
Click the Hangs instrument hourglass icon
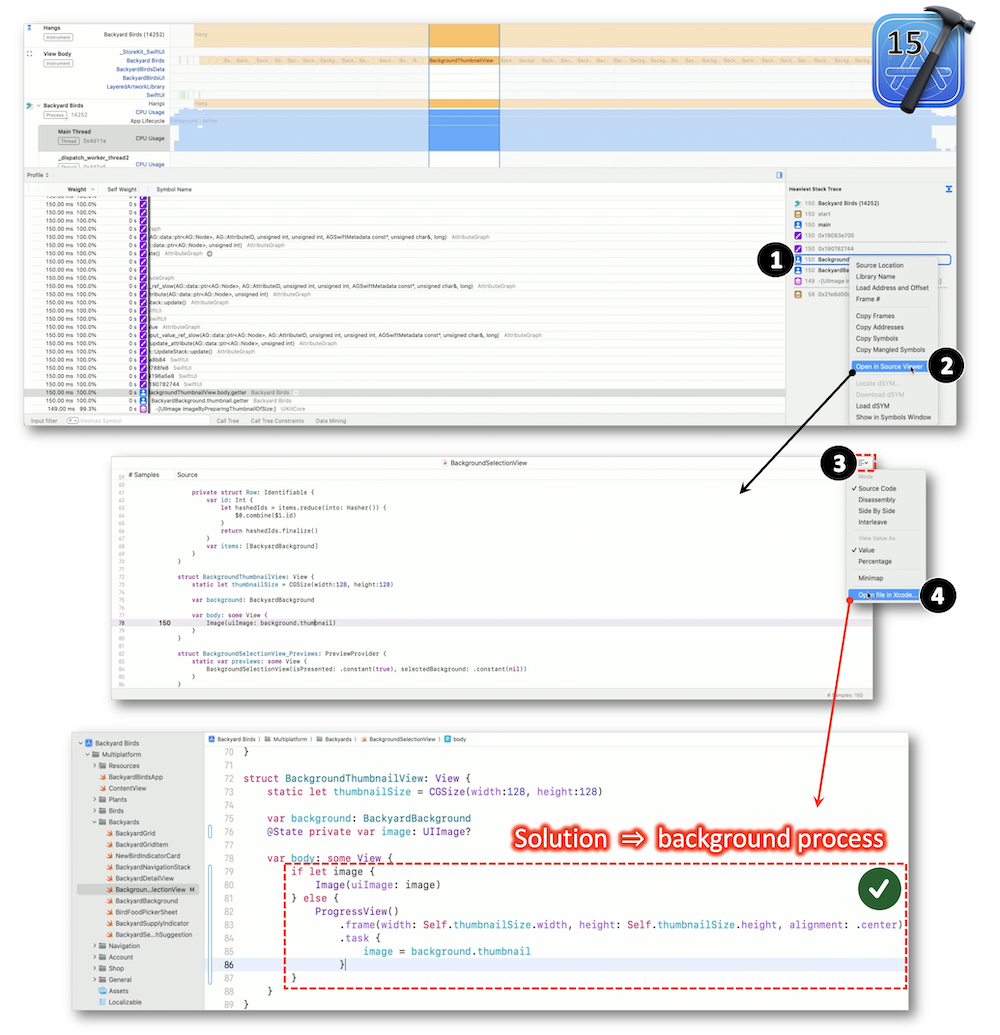(x=28, y=28)
